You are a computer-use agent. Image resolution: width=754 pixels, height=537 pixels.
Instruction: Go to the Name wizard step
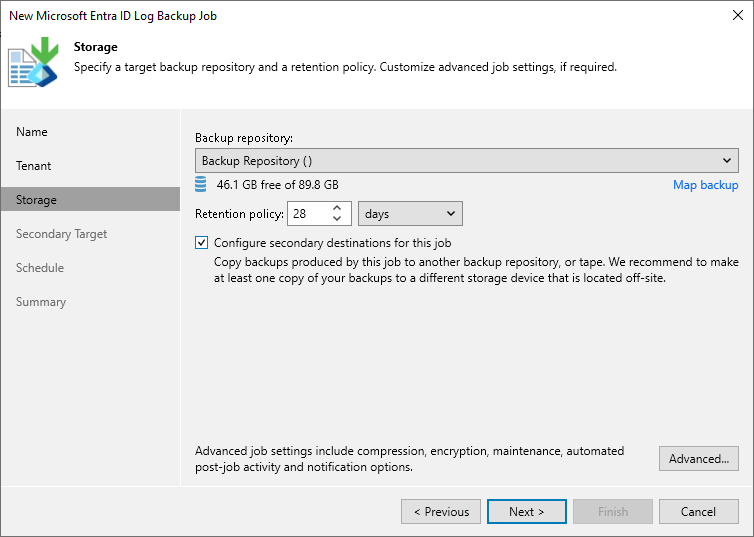coord(32,132)
